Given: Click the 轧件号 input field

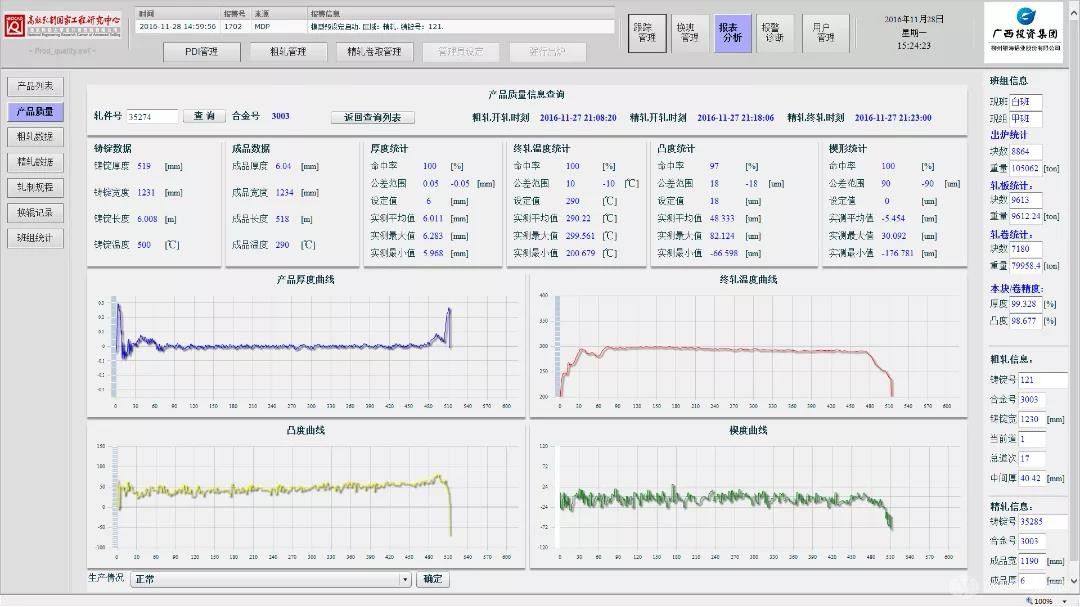Looking at the screenshot, I should click(152, 116).
